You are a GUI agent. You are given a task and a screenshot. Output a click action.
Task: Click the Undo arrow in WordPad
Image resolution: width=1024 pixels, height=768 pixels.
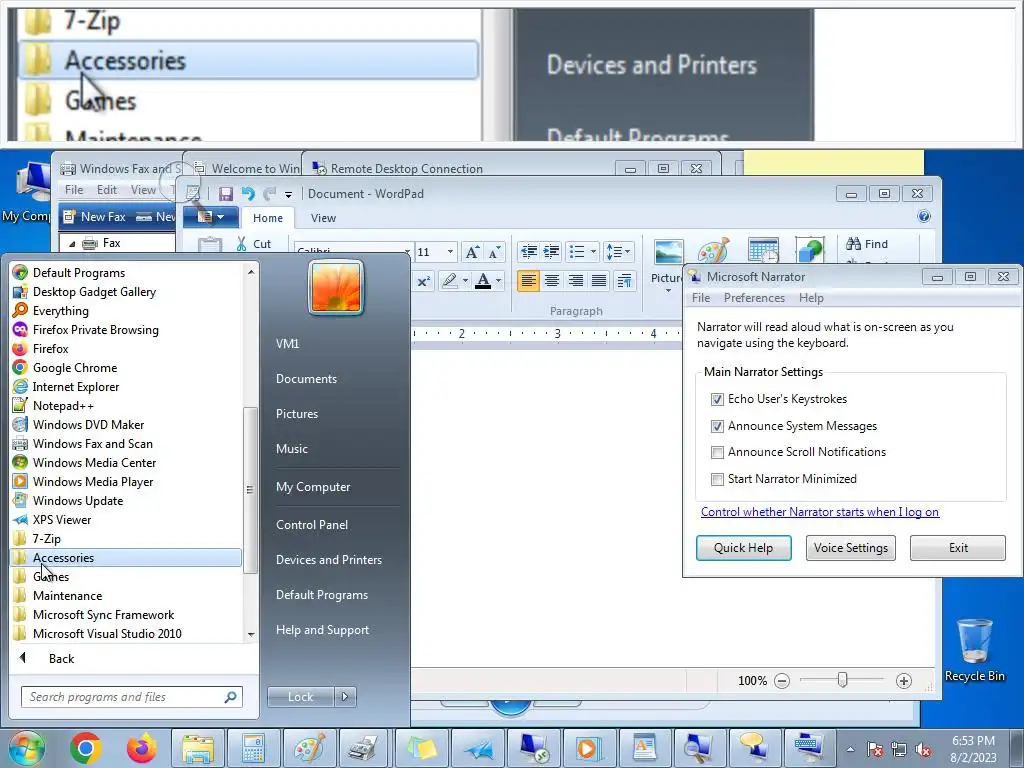tap(248, 194)
